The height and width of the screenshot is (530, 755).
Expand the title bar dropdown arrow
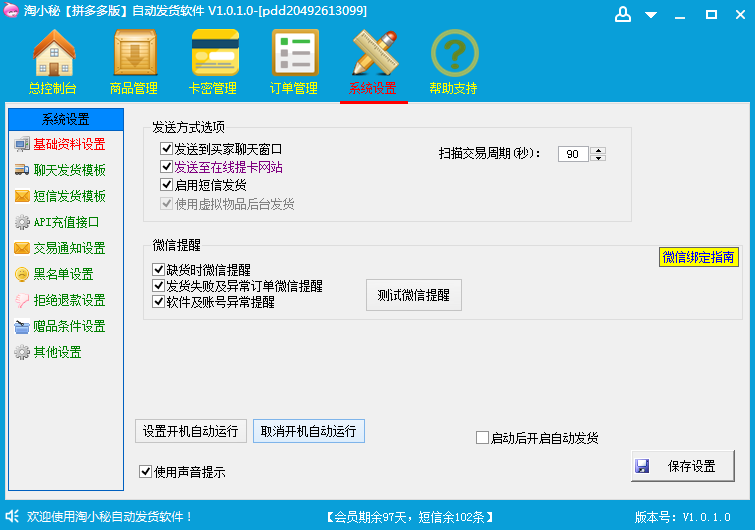651,15
